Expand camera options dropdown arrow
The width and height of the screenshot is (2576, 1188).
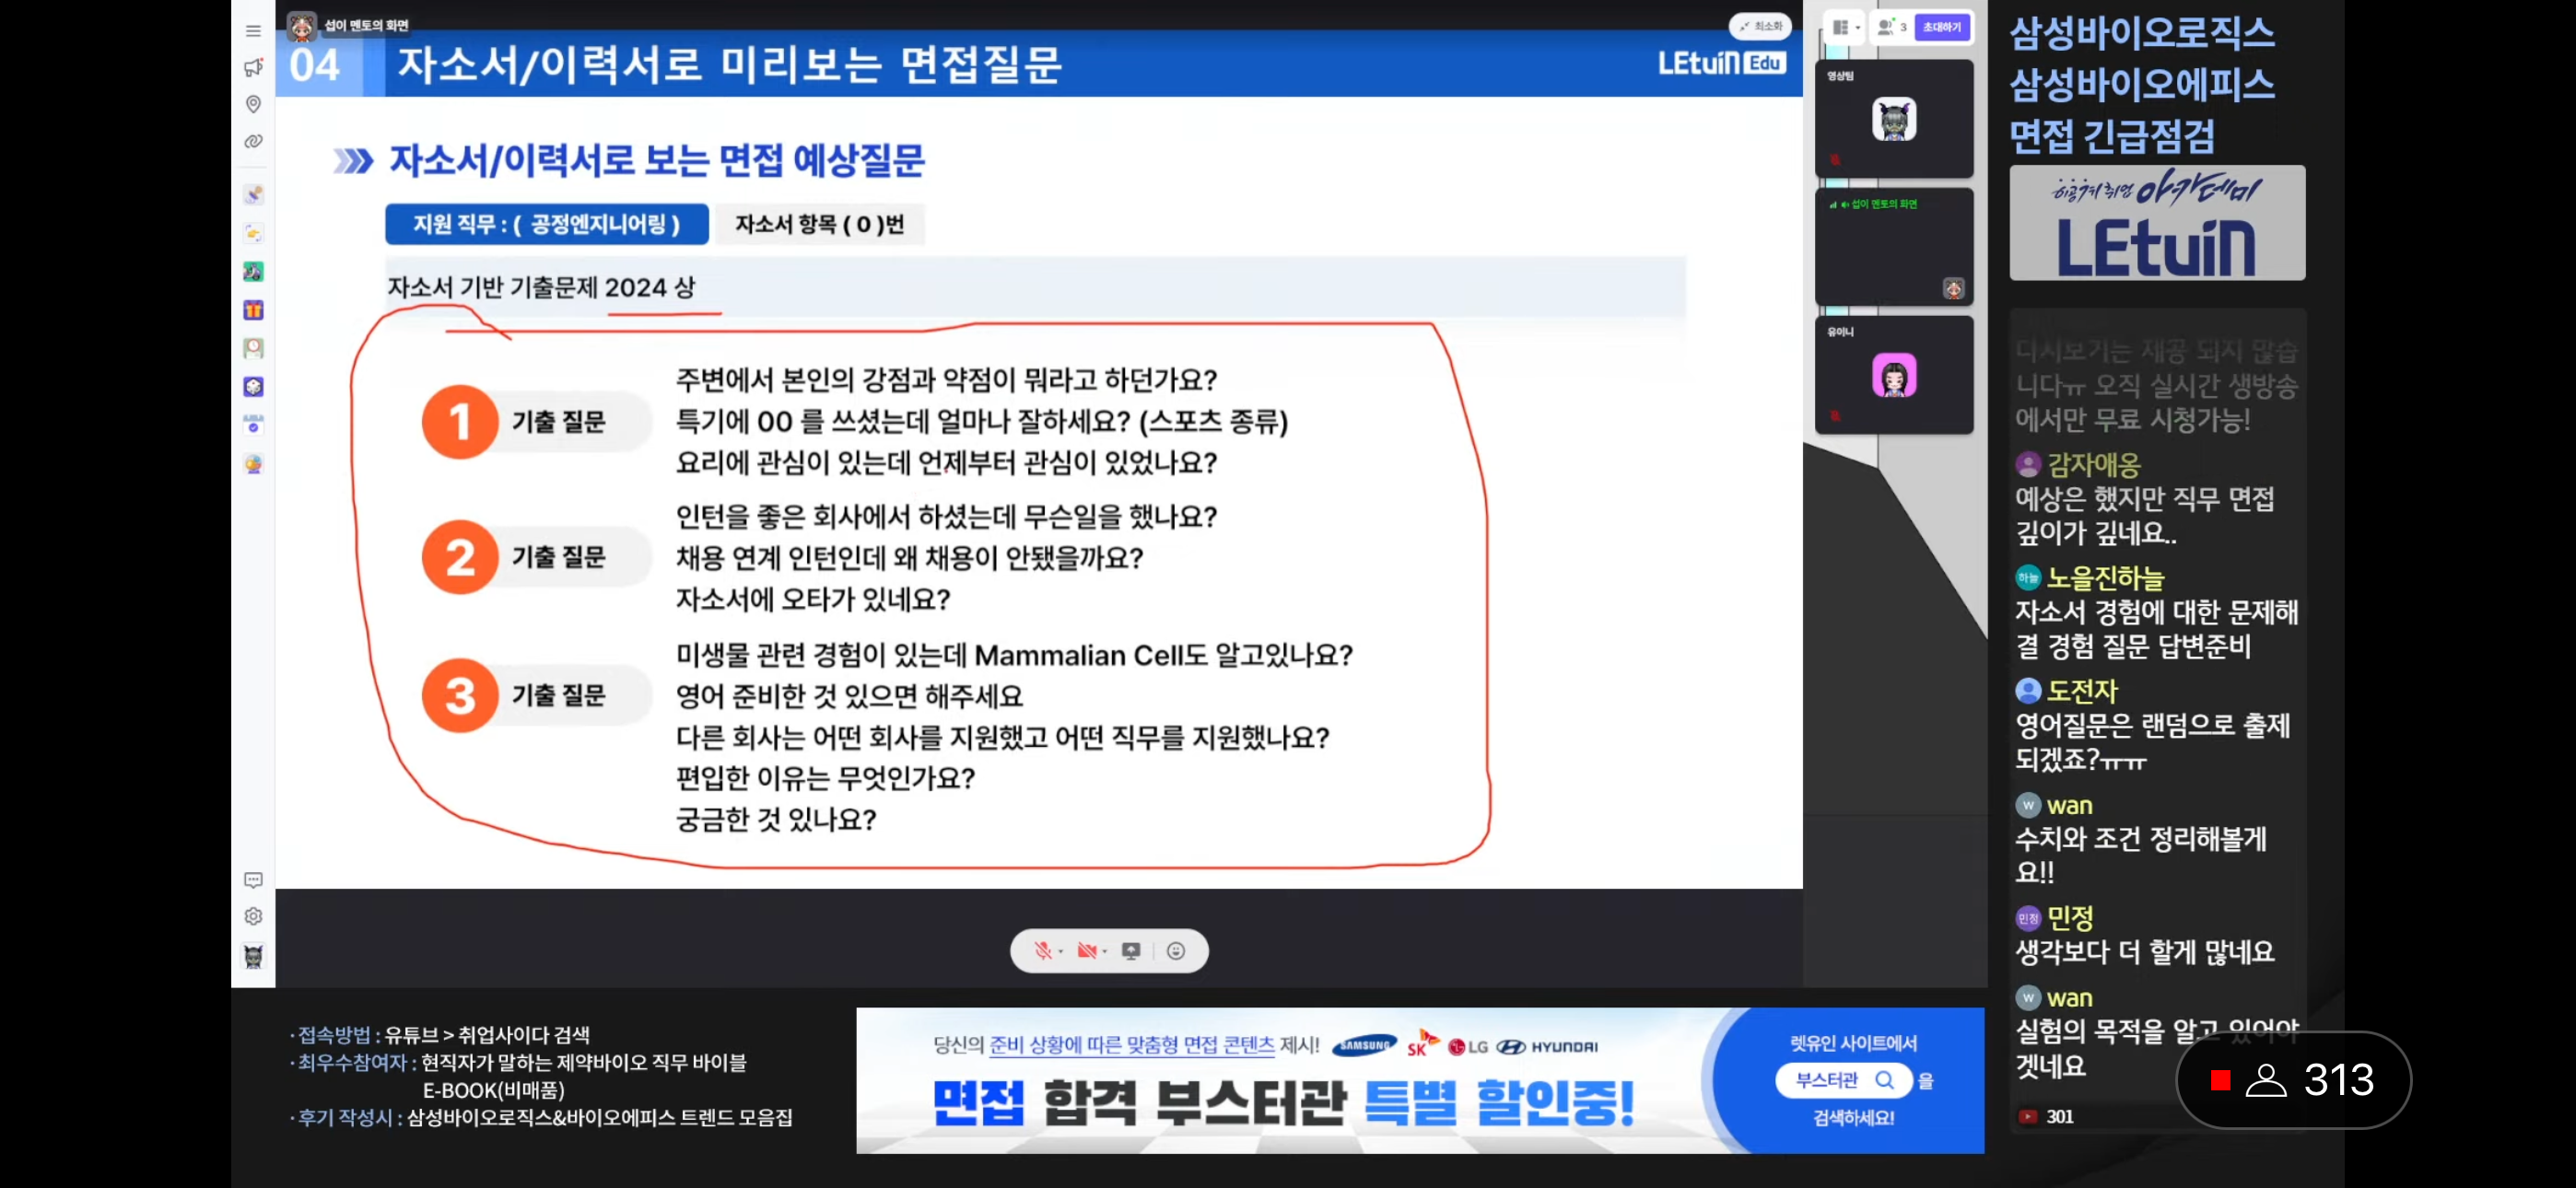[1105, 952]
